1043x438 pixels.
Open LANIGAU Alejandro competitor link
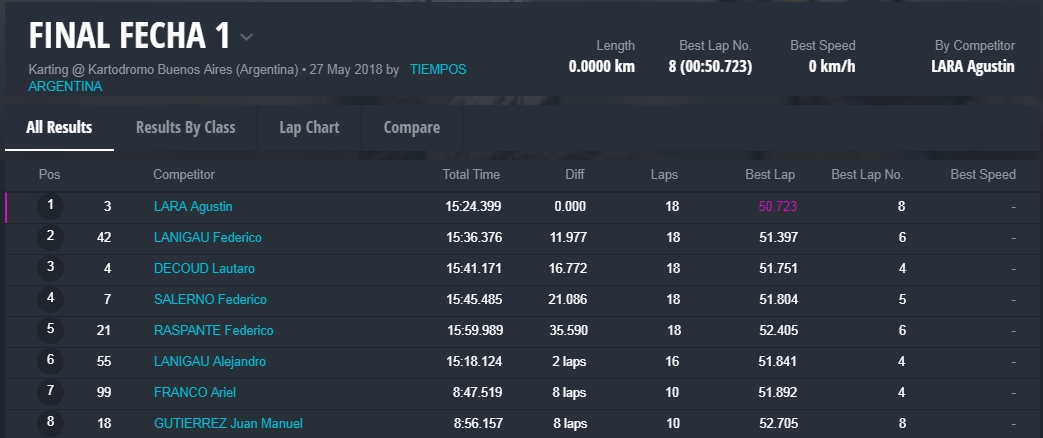click(x=209, y=362)
